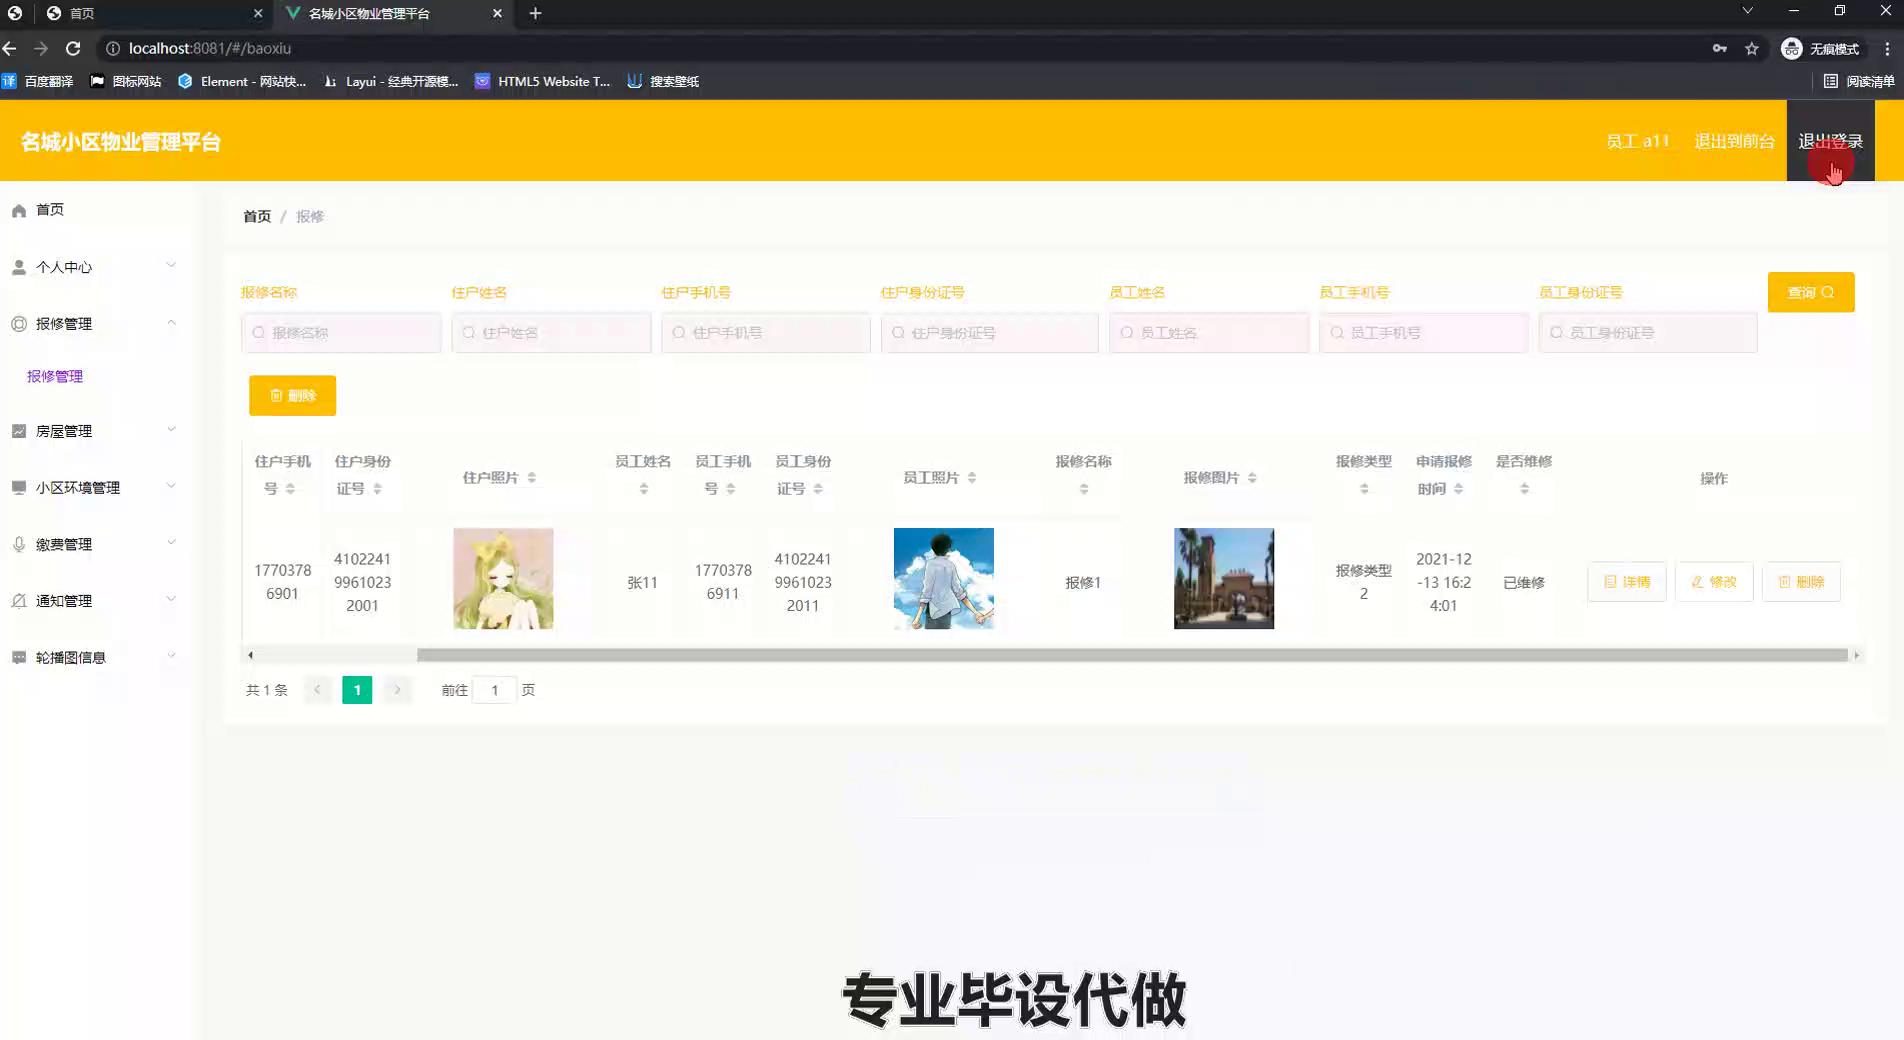
Task: Click the browser reload icon
Action: tap(73, 48)
